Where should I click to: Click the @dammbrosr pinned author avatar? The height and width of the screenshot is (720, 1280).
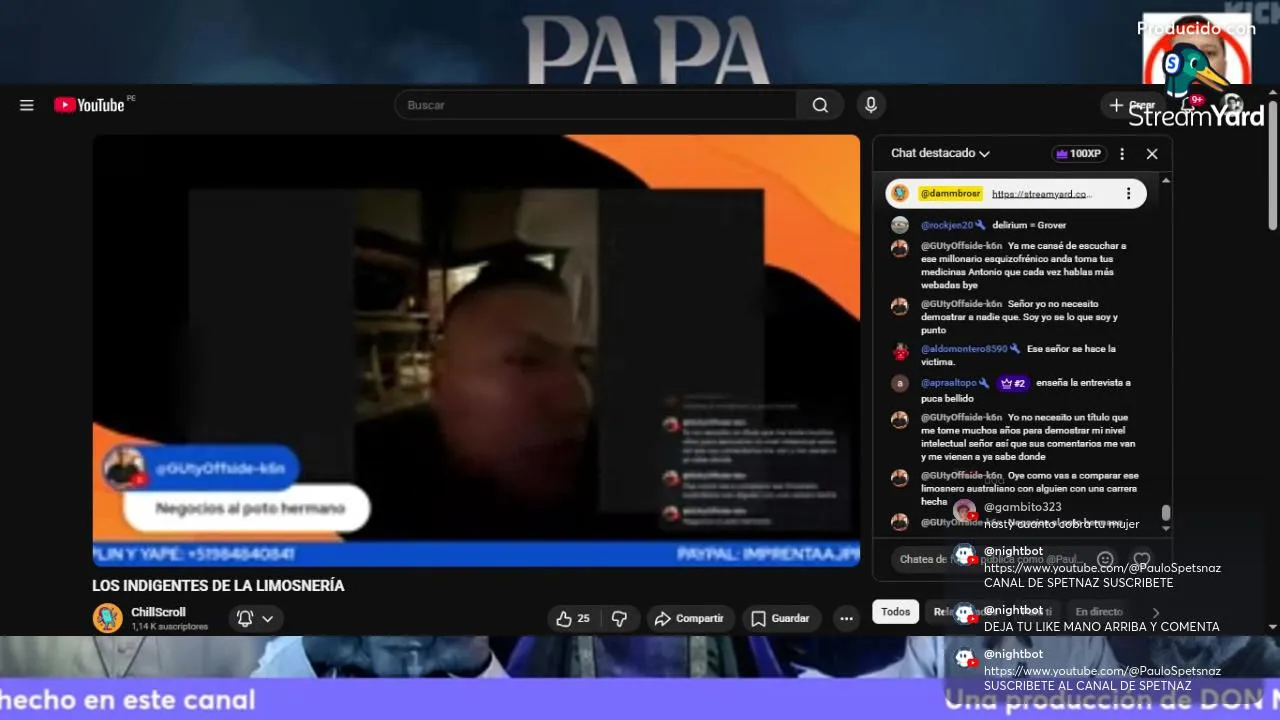point(900,193)
